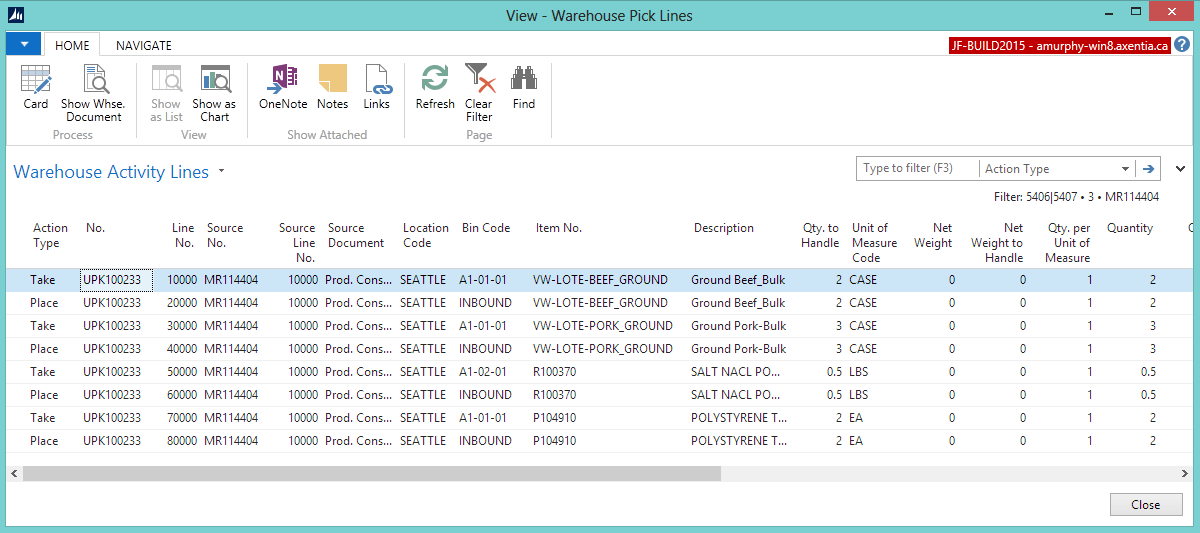The height and width of the screenshot is (533, 1200).
Task: Expand Warehouse Activity Lines title dropdown
Action: coord(221,172)
